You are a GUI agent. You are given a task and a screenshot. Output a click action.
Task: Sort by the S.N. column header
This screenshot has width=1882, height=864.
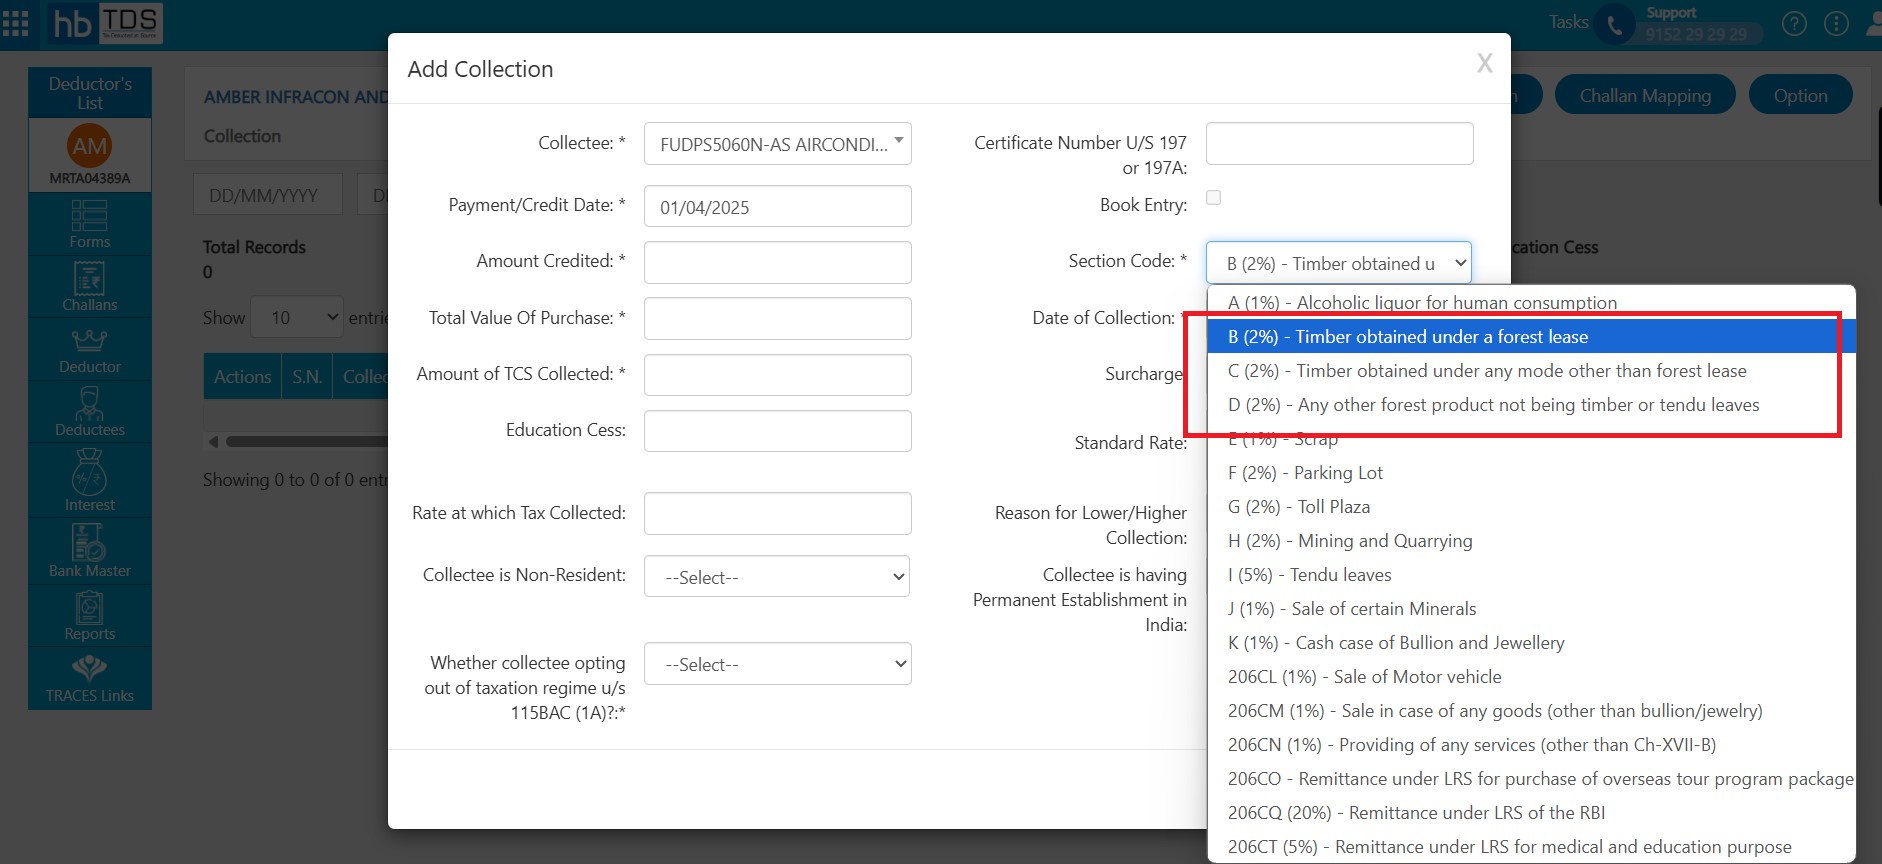click(307, 376)
